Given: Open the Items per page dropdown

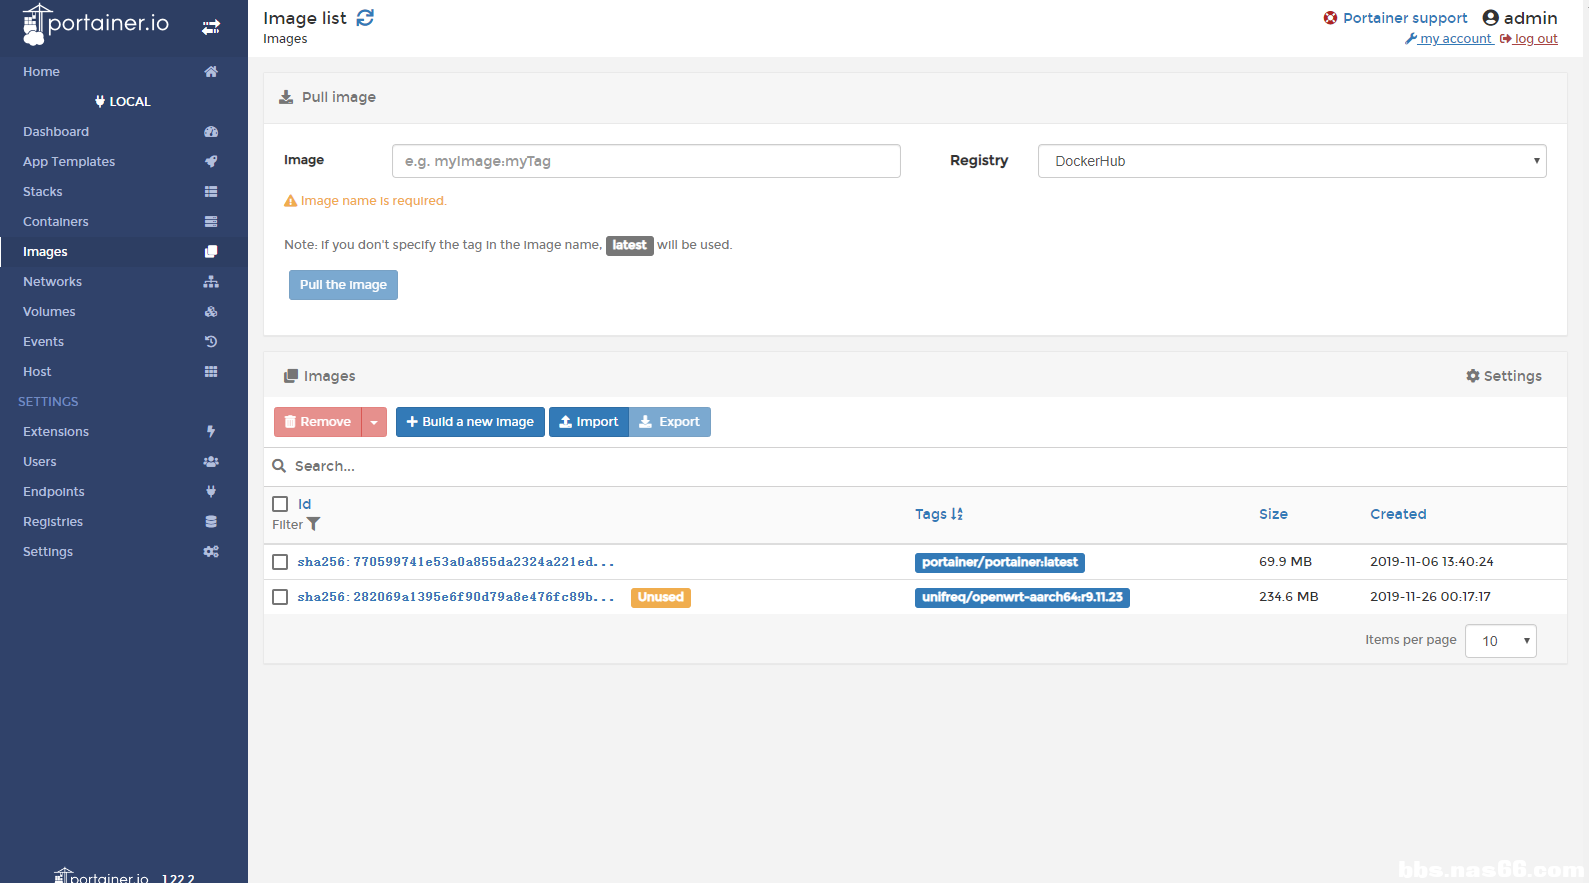Looking at the screenshot, I should pyautogui.click(x=1500, y=641).
